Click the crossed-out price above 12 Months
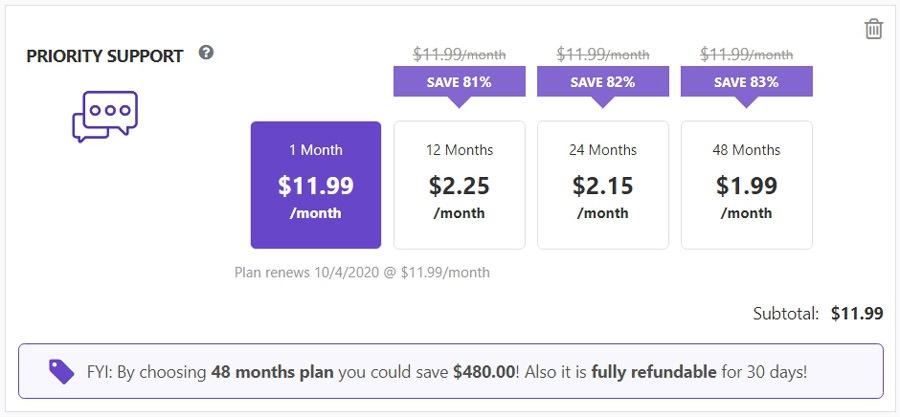This screenshot has width=900, height=417. tap(459, 54)
